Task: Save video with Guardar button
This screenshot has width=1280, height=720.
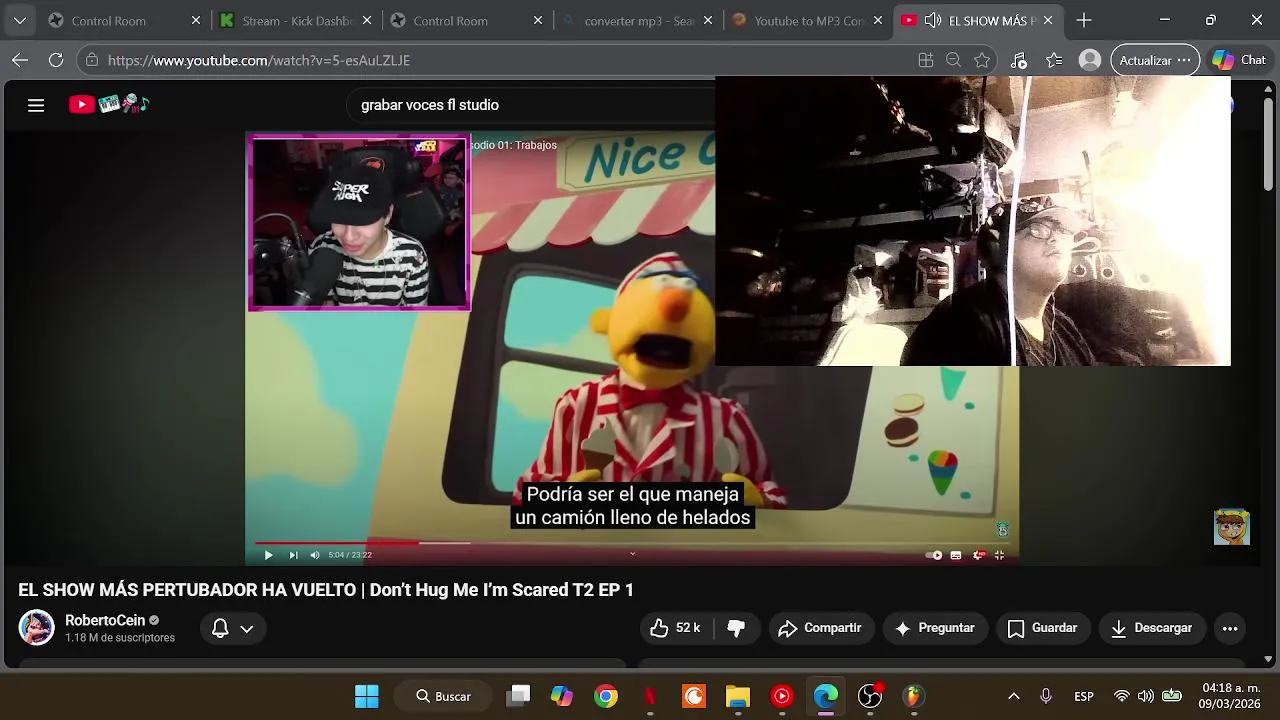Action: click(x=1042, y=628)
